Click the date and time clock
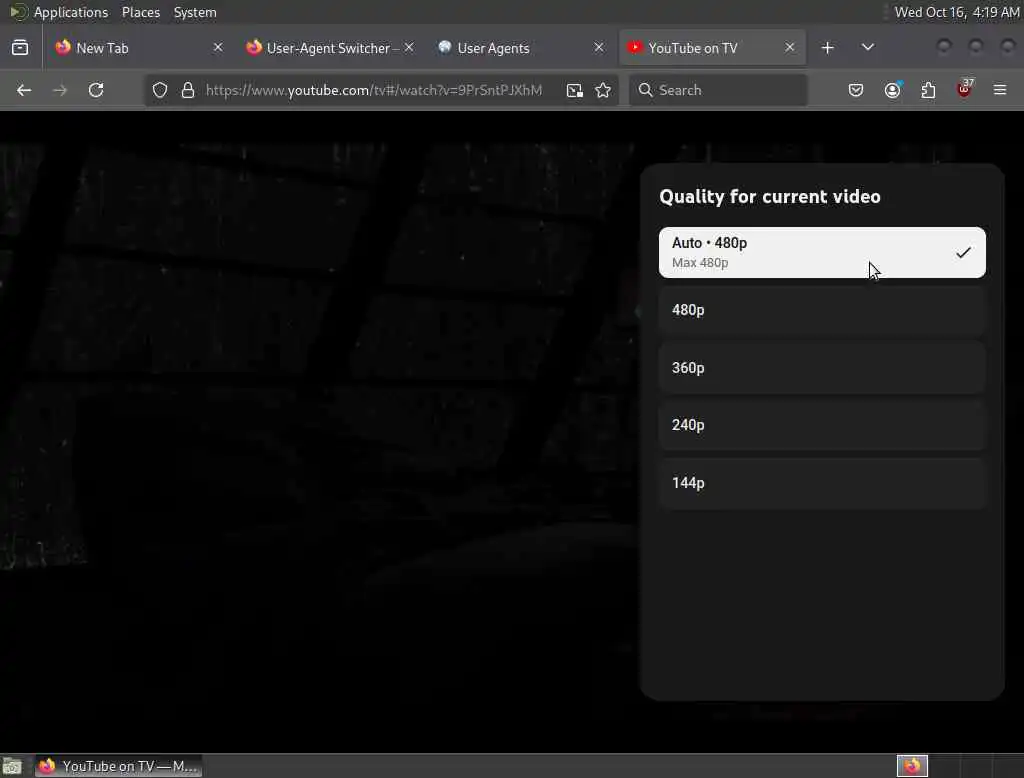 (x=957, y=12)
